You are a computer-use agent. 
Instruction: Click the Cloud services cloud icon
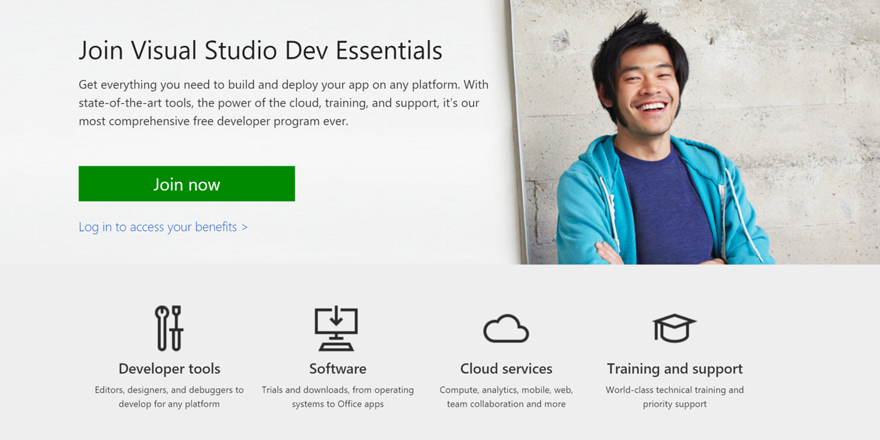(506, 328)
